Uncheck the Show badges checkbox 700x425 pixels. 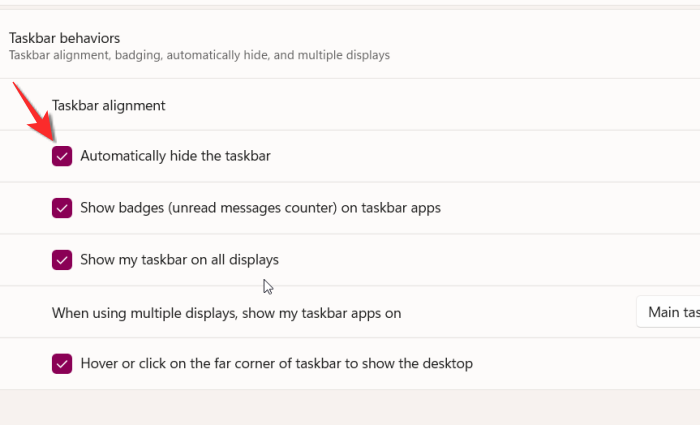tap(62, 208)
